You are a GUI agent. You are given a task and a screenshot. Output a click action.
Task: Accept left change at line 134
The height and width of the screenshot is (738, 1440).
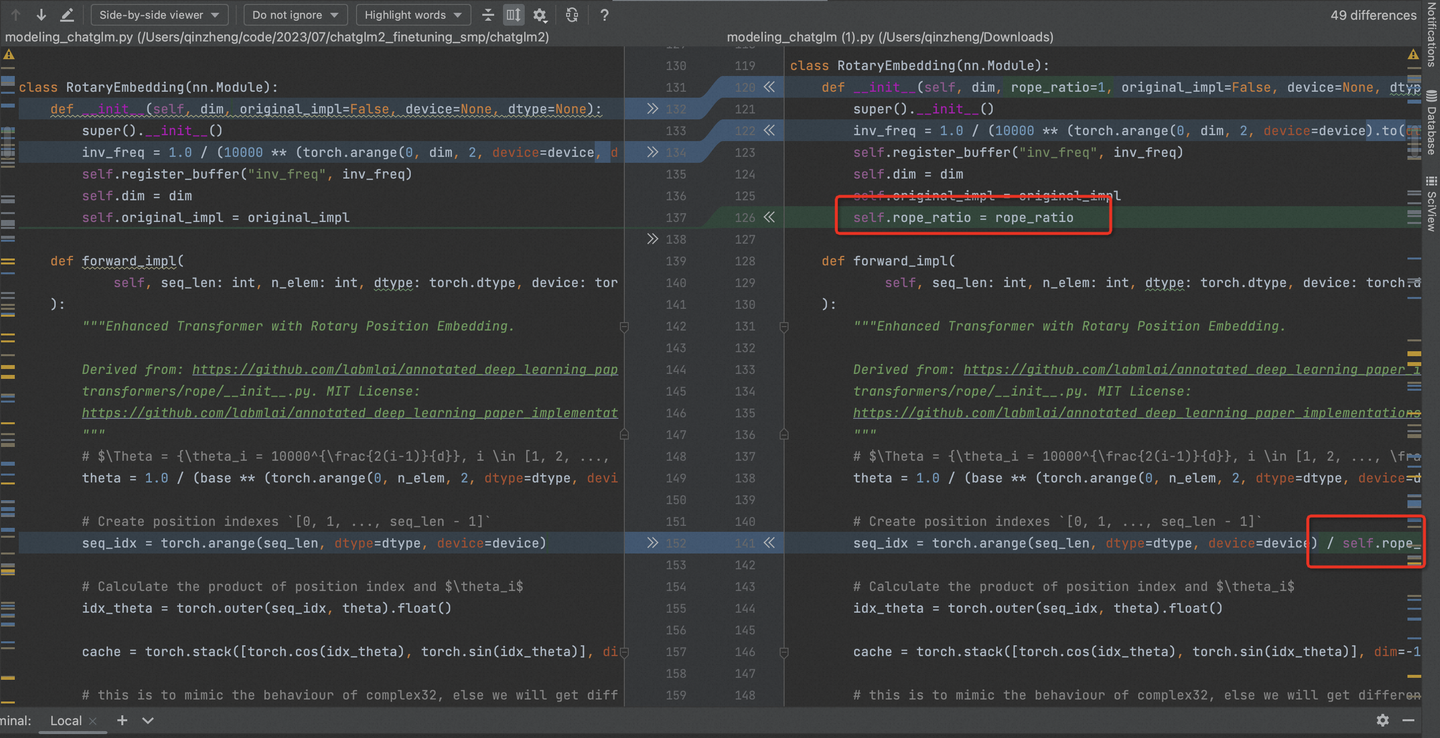(x=652, y=152)
